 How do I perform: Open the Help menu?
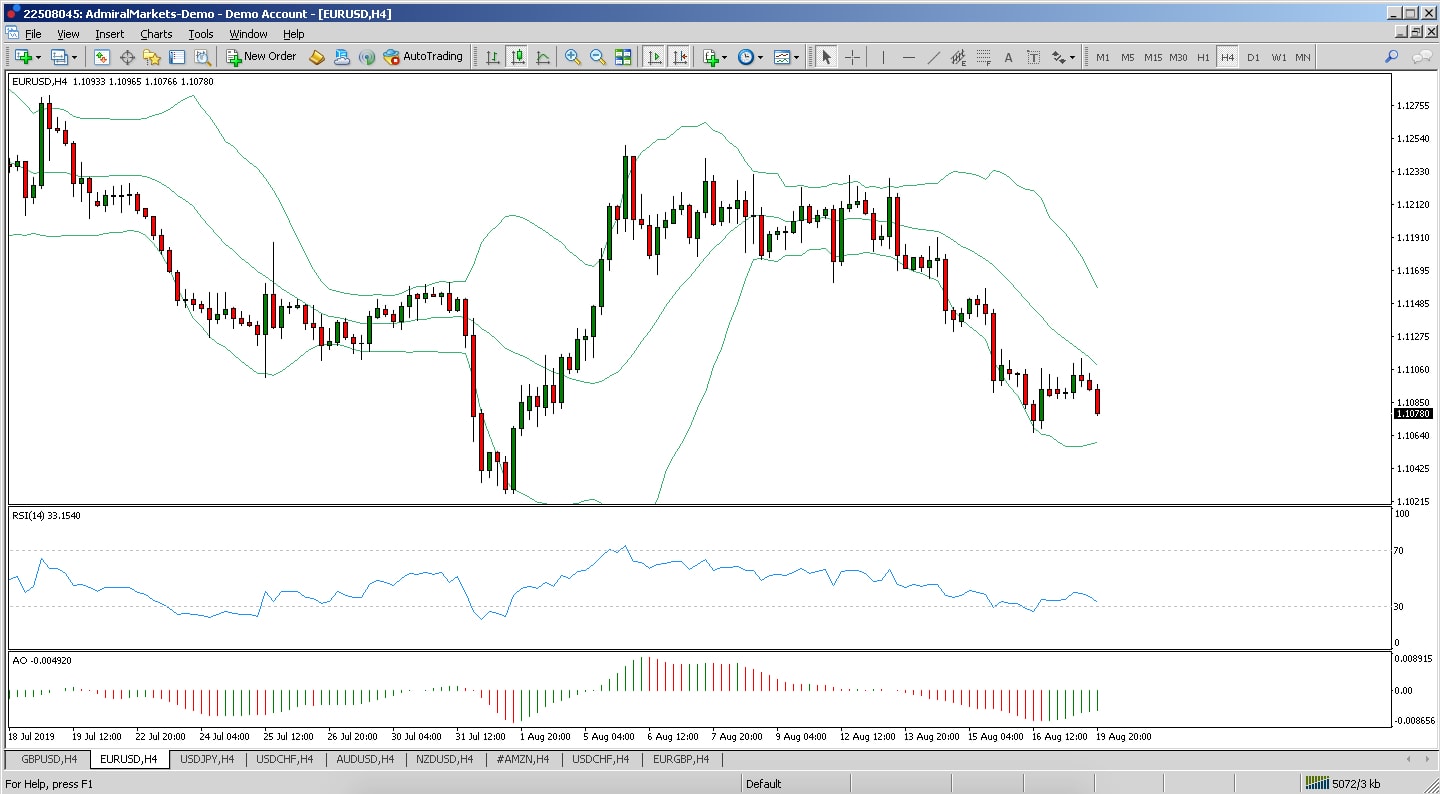coord(293,33)
